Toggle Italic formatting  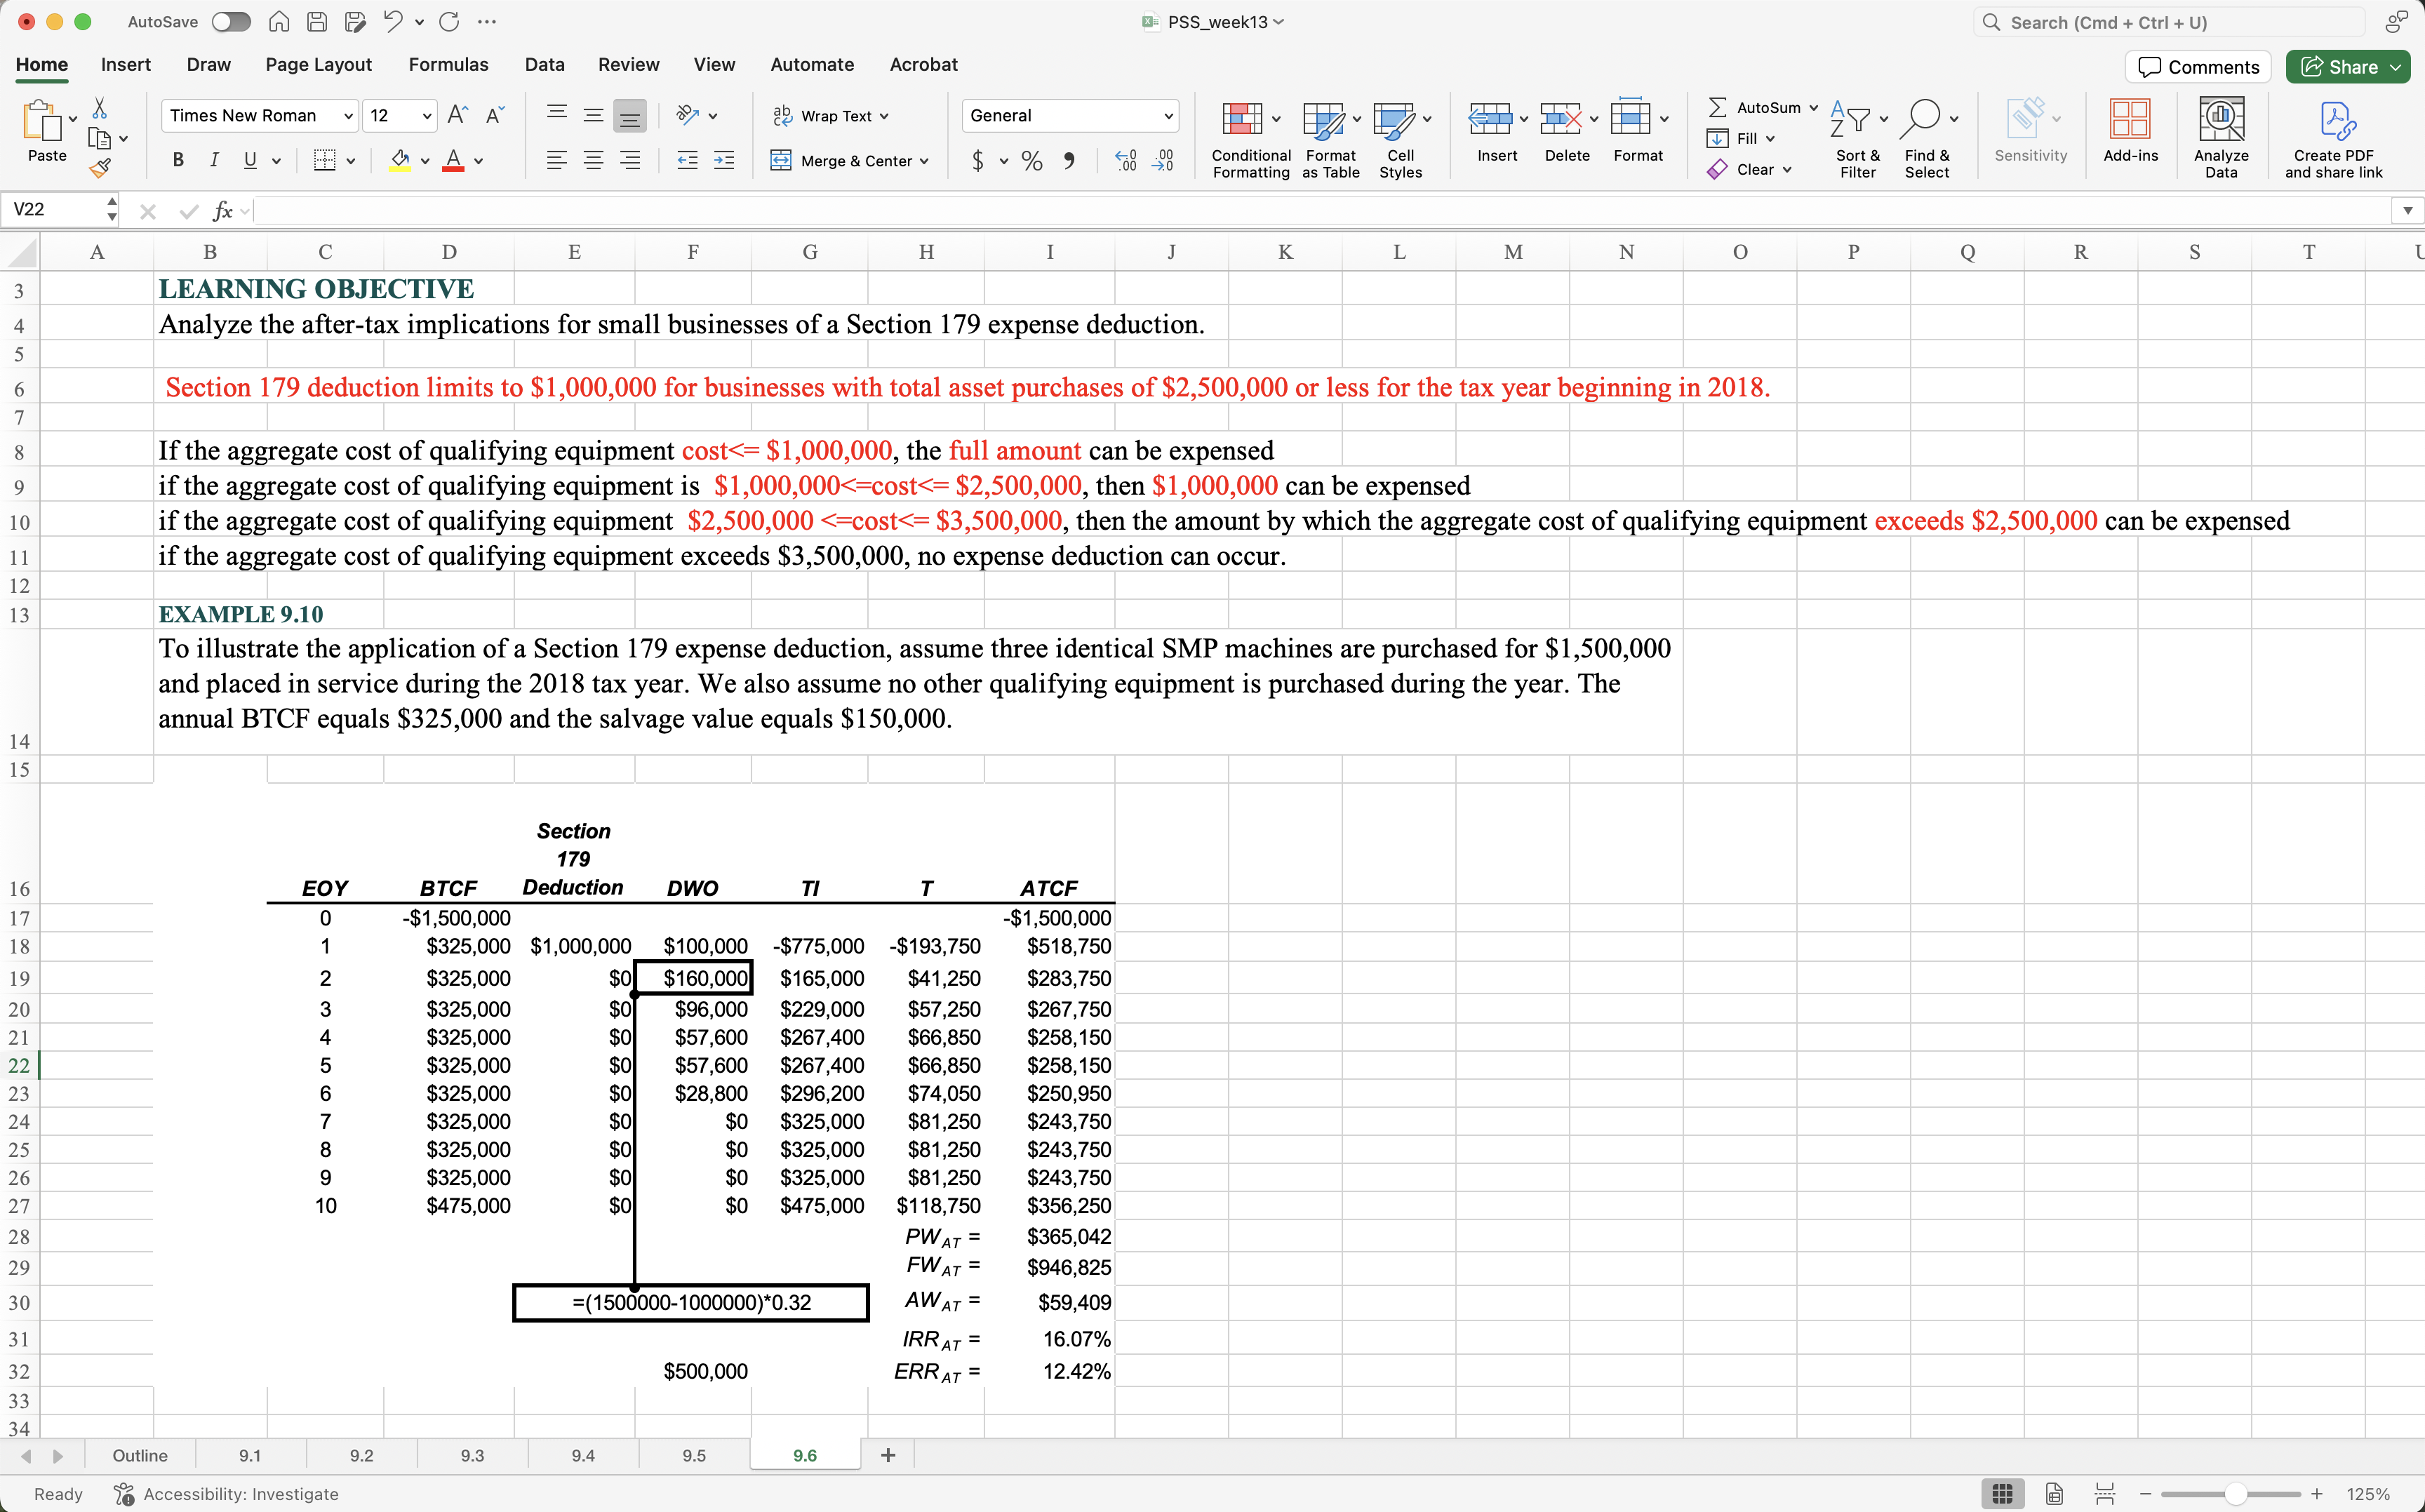pos(213,160)
